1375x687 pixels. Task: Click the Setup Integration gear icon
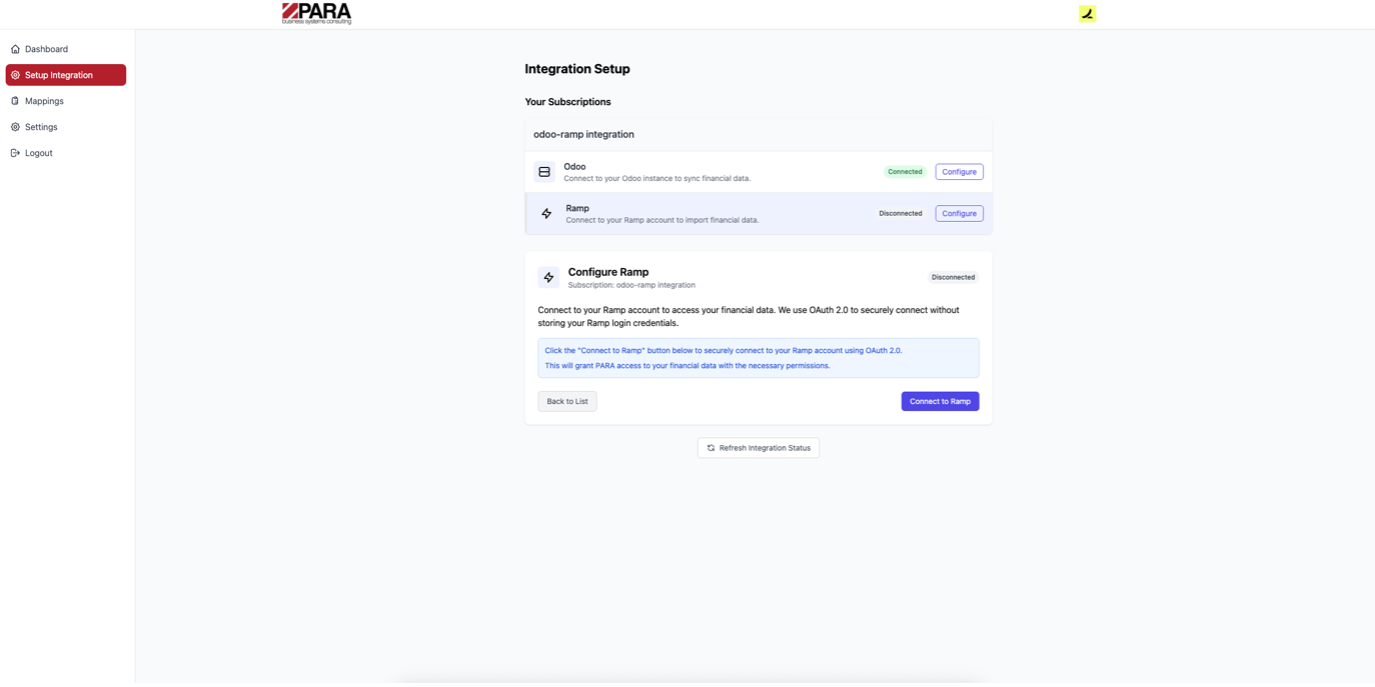(x=15, y=75)
